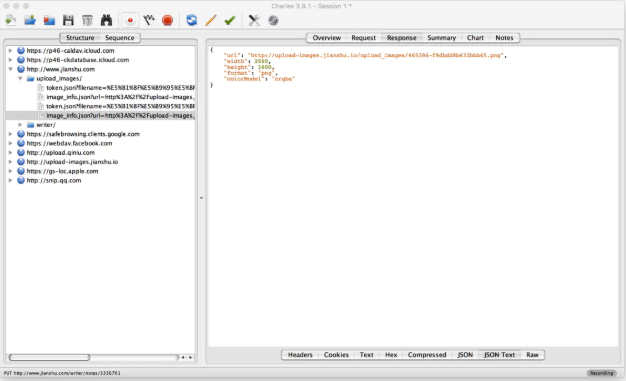Select the Headers view button
Viewport: 626px width, 381px height.
(x=300, y=355)
